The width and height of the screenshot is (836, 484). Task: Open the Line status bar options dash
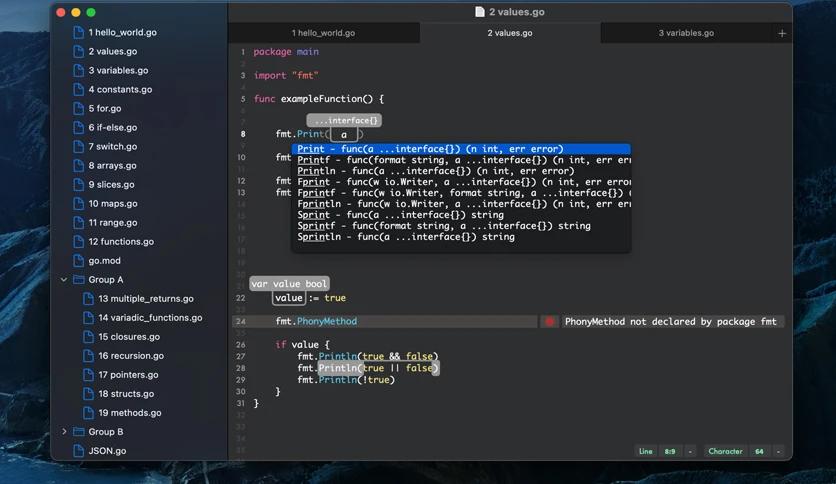[x=690, y=451]
